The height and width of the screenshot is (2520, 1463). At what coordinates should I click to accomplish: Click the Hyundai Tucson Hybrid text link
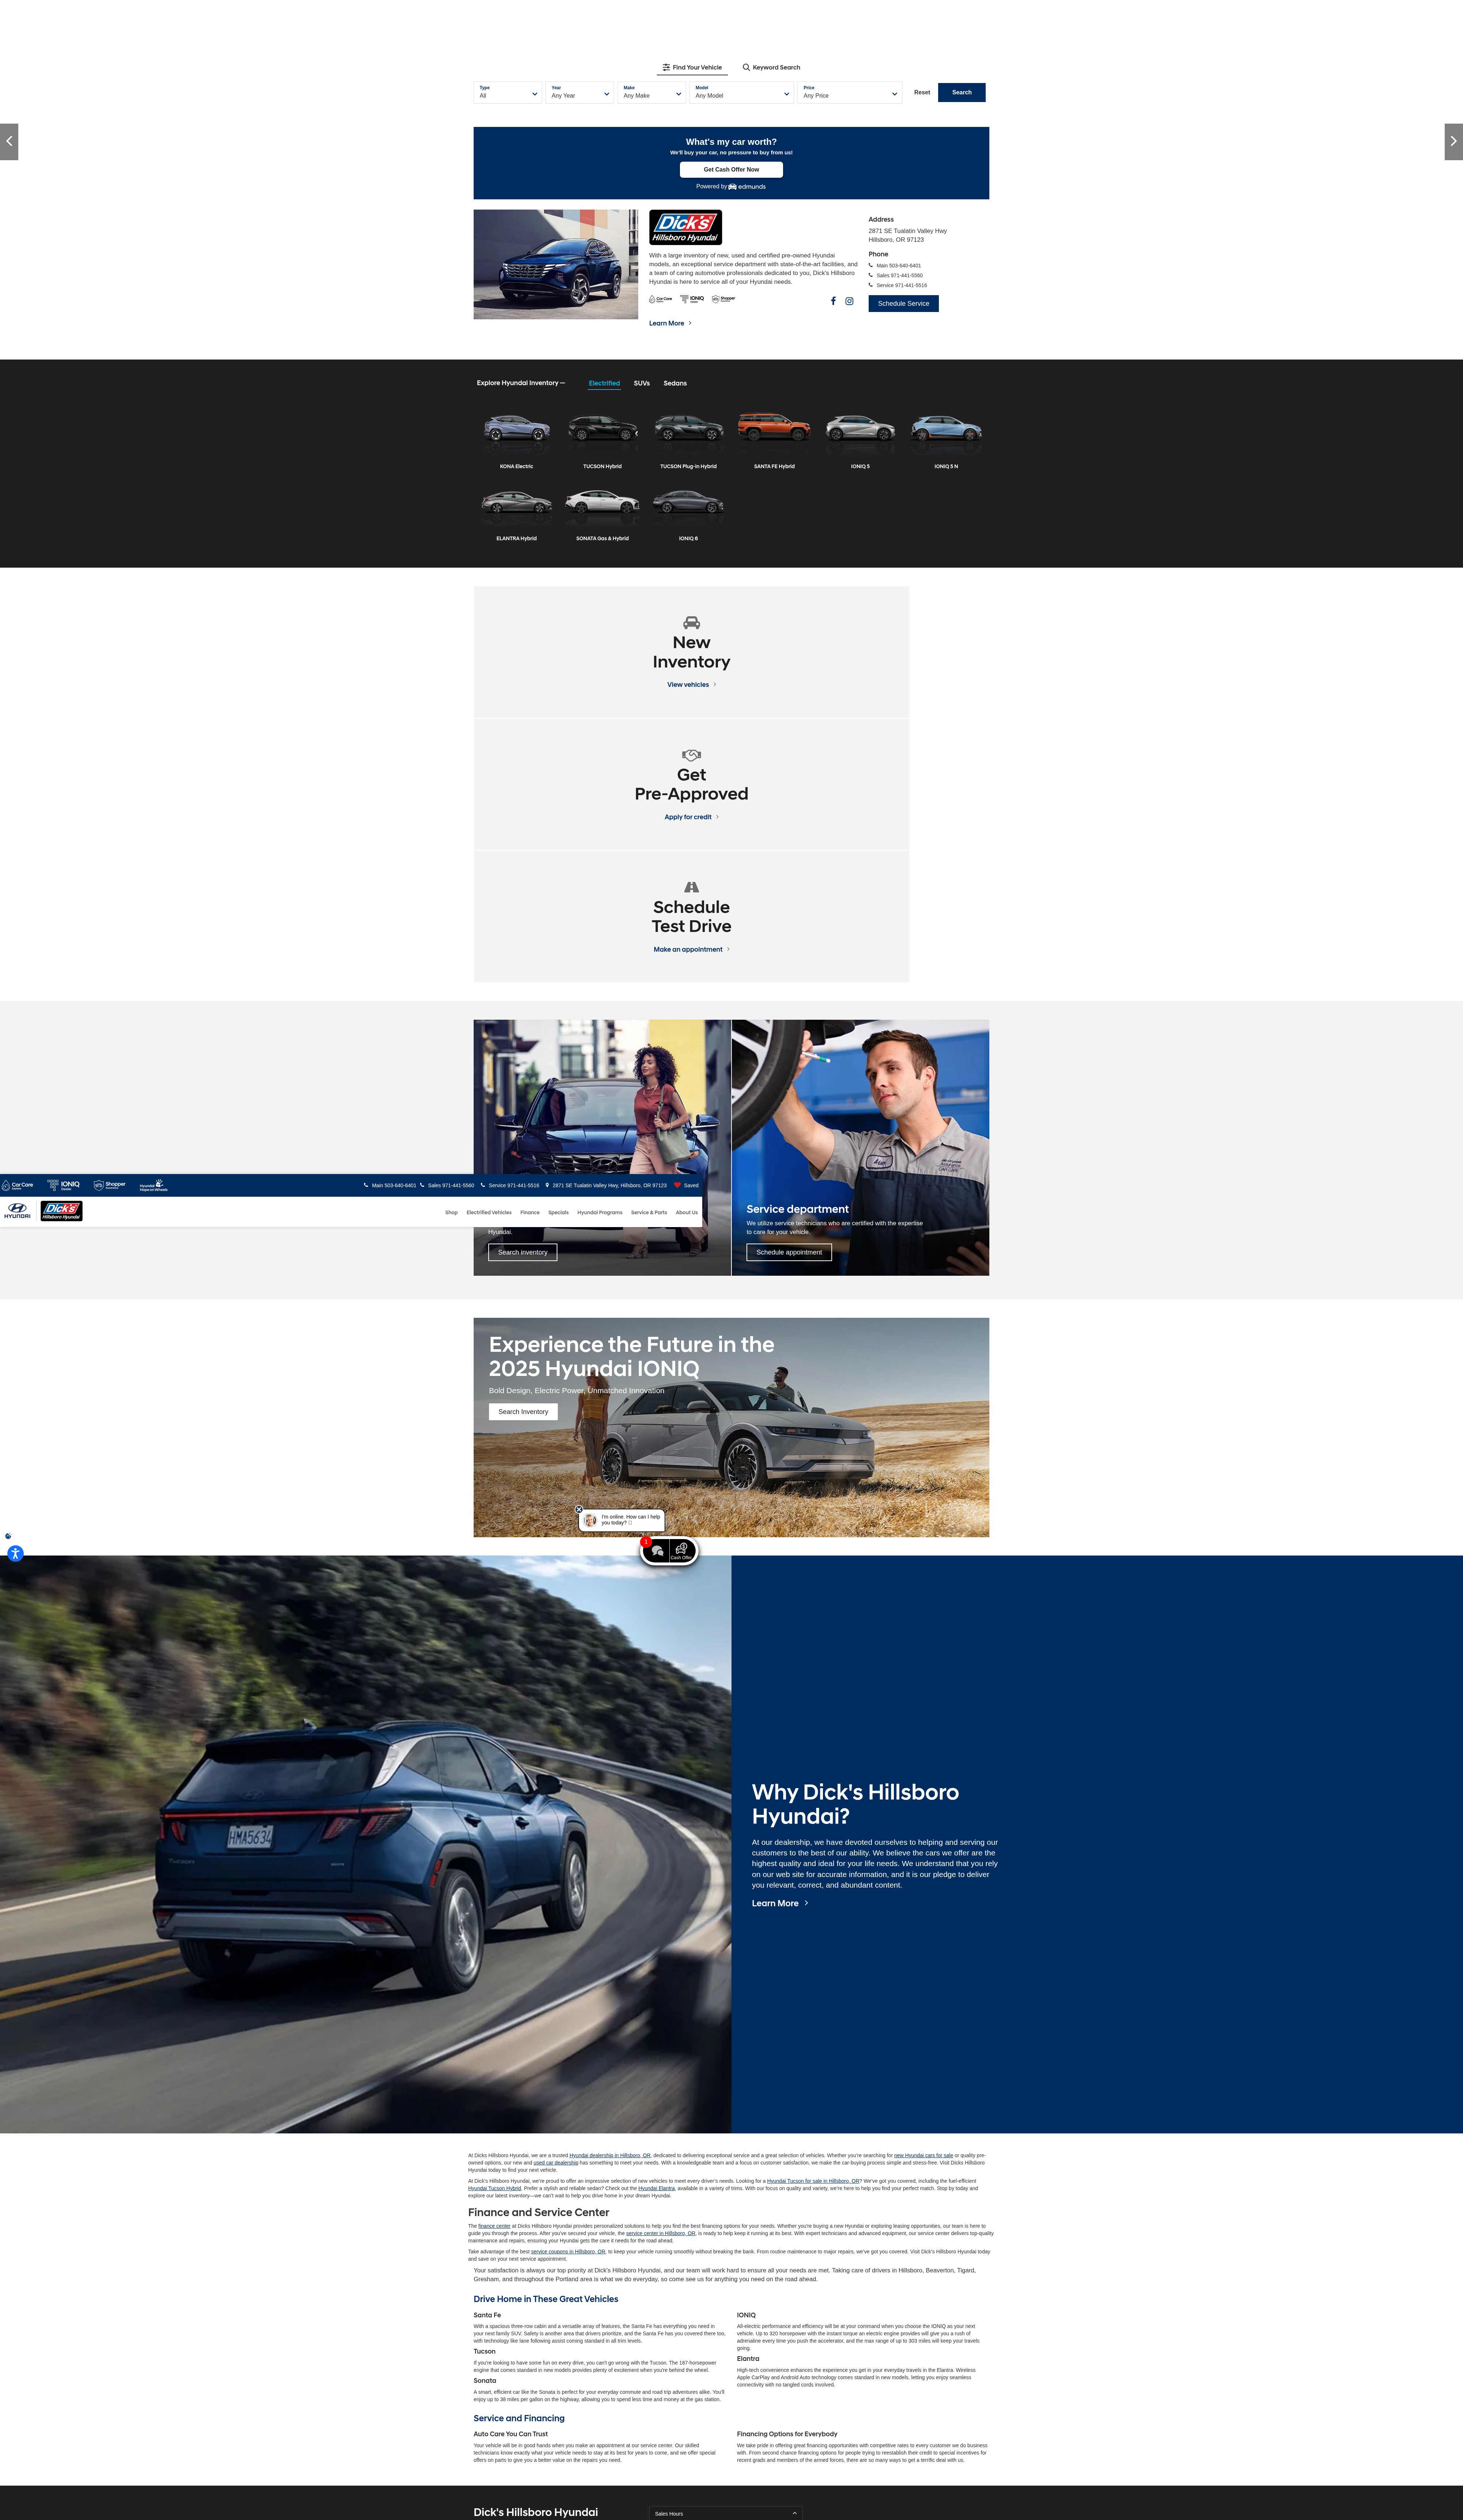click(494, 2188)
